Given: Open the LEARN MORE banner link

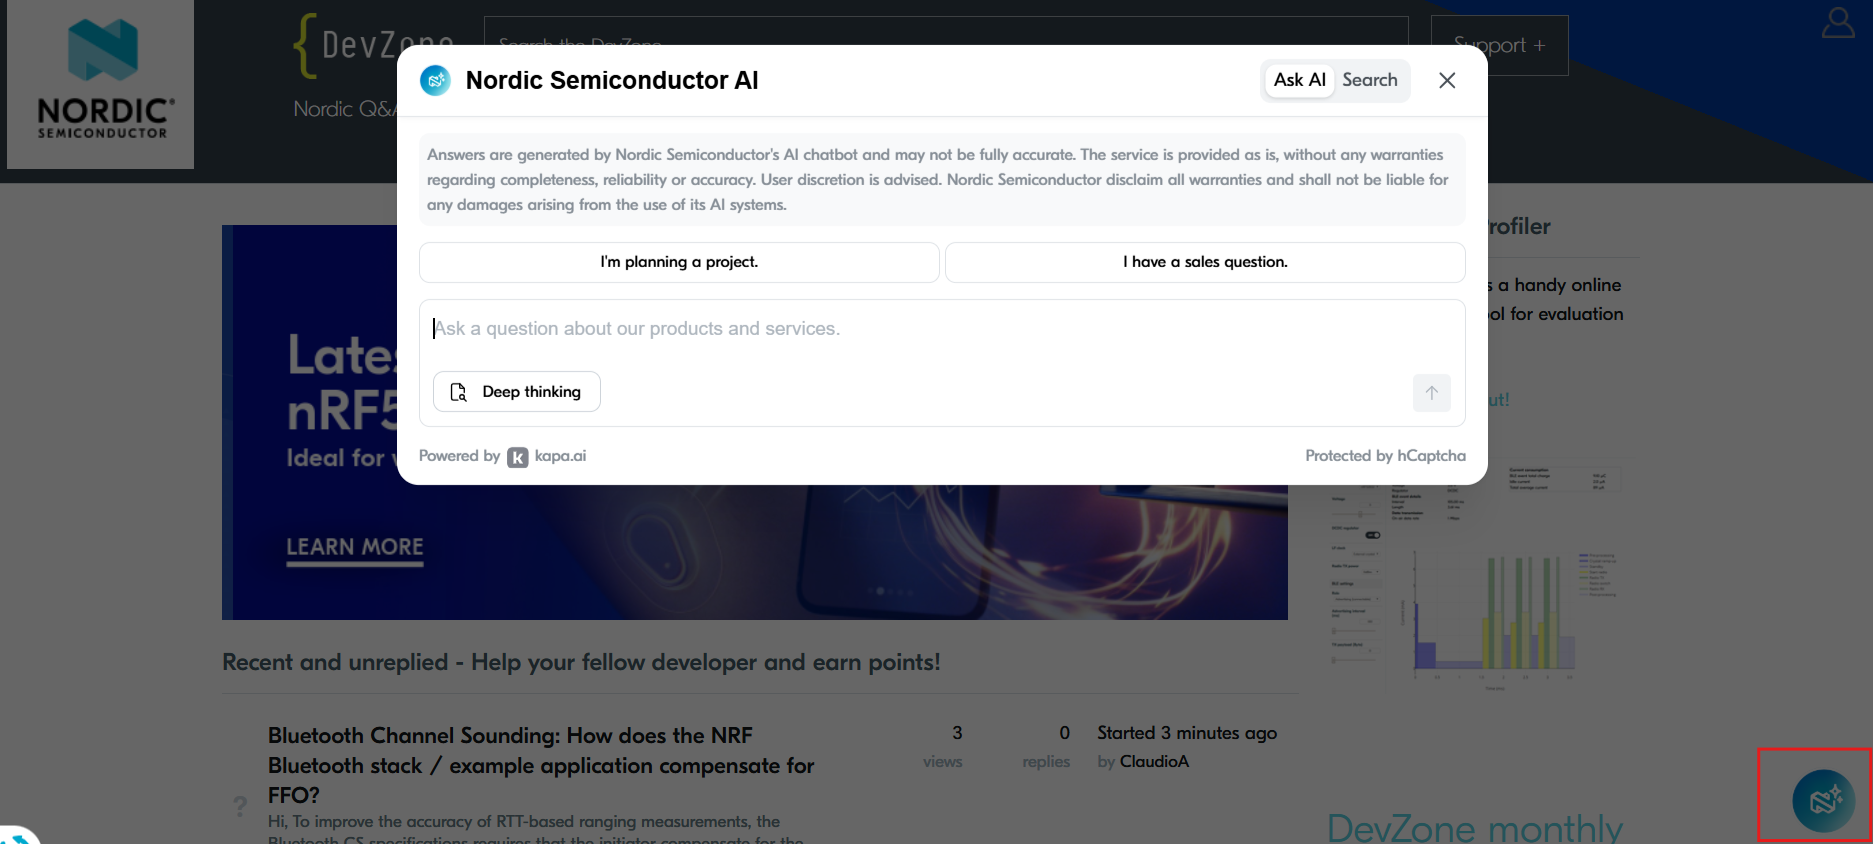Looking at the screenshot, I should 355,547.
